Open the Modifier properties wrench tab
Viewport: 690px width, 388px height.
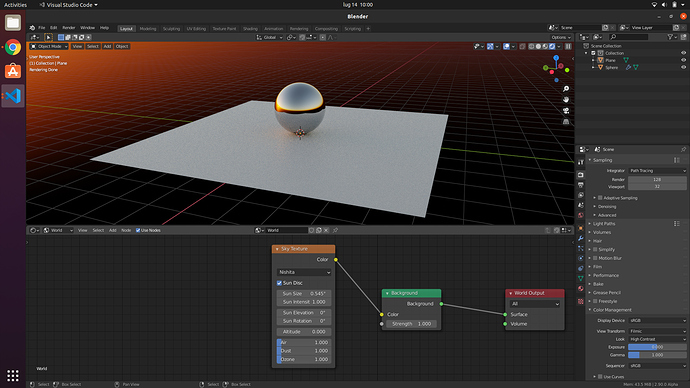coord(581,238)
